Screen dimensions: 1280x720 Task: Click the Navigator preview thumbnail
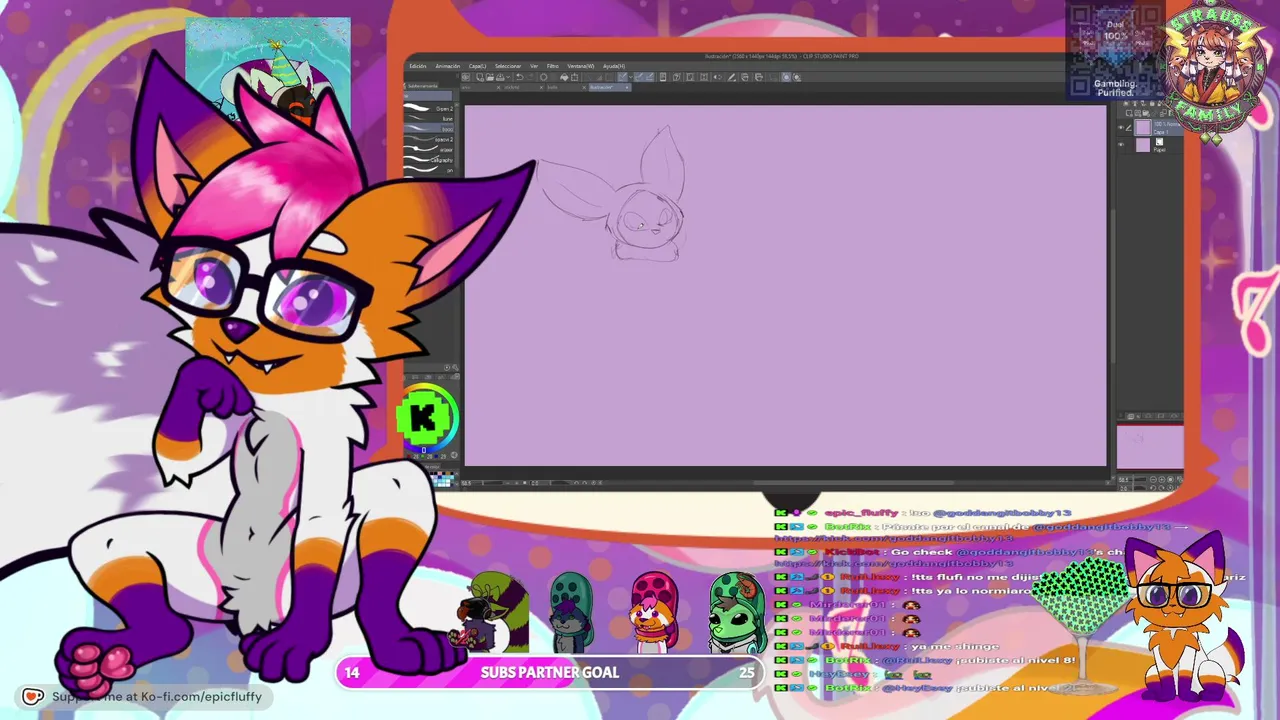point(1150,447)
